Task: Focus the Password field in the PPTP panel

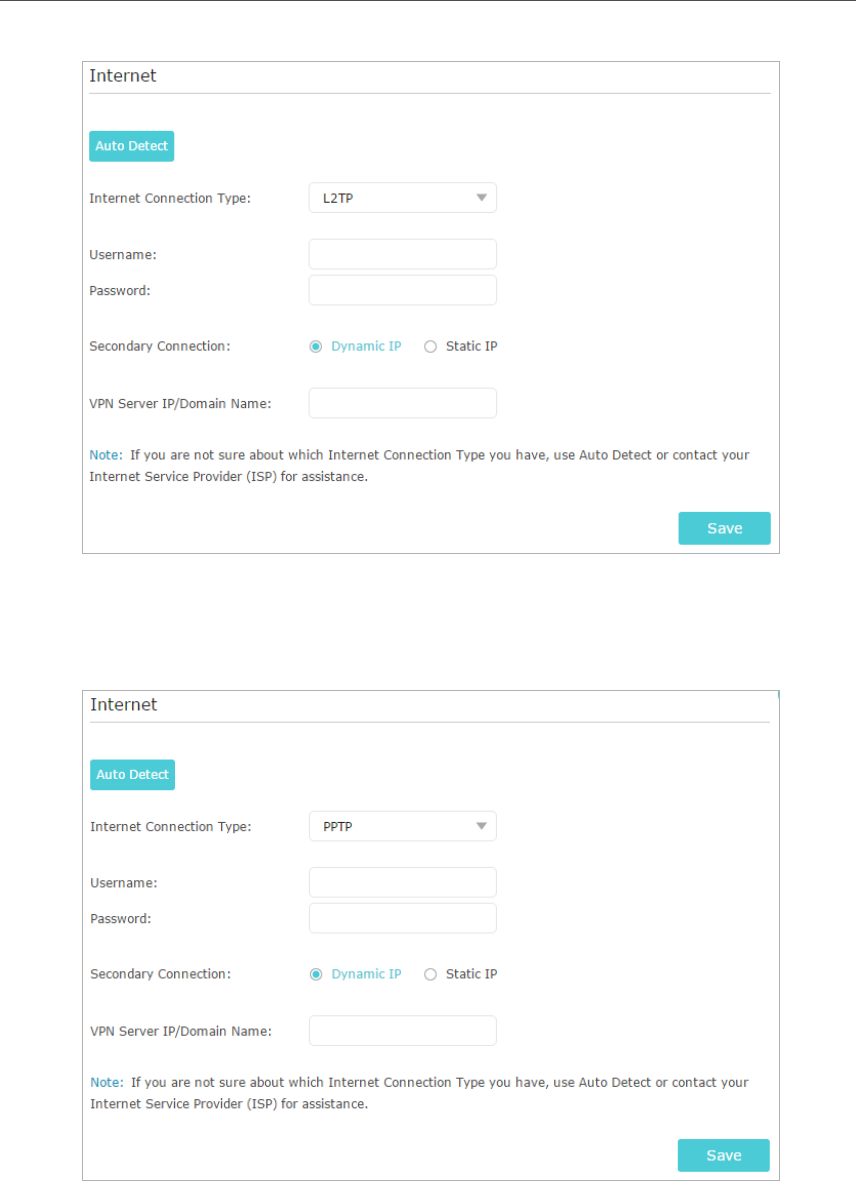Action: 402,918
